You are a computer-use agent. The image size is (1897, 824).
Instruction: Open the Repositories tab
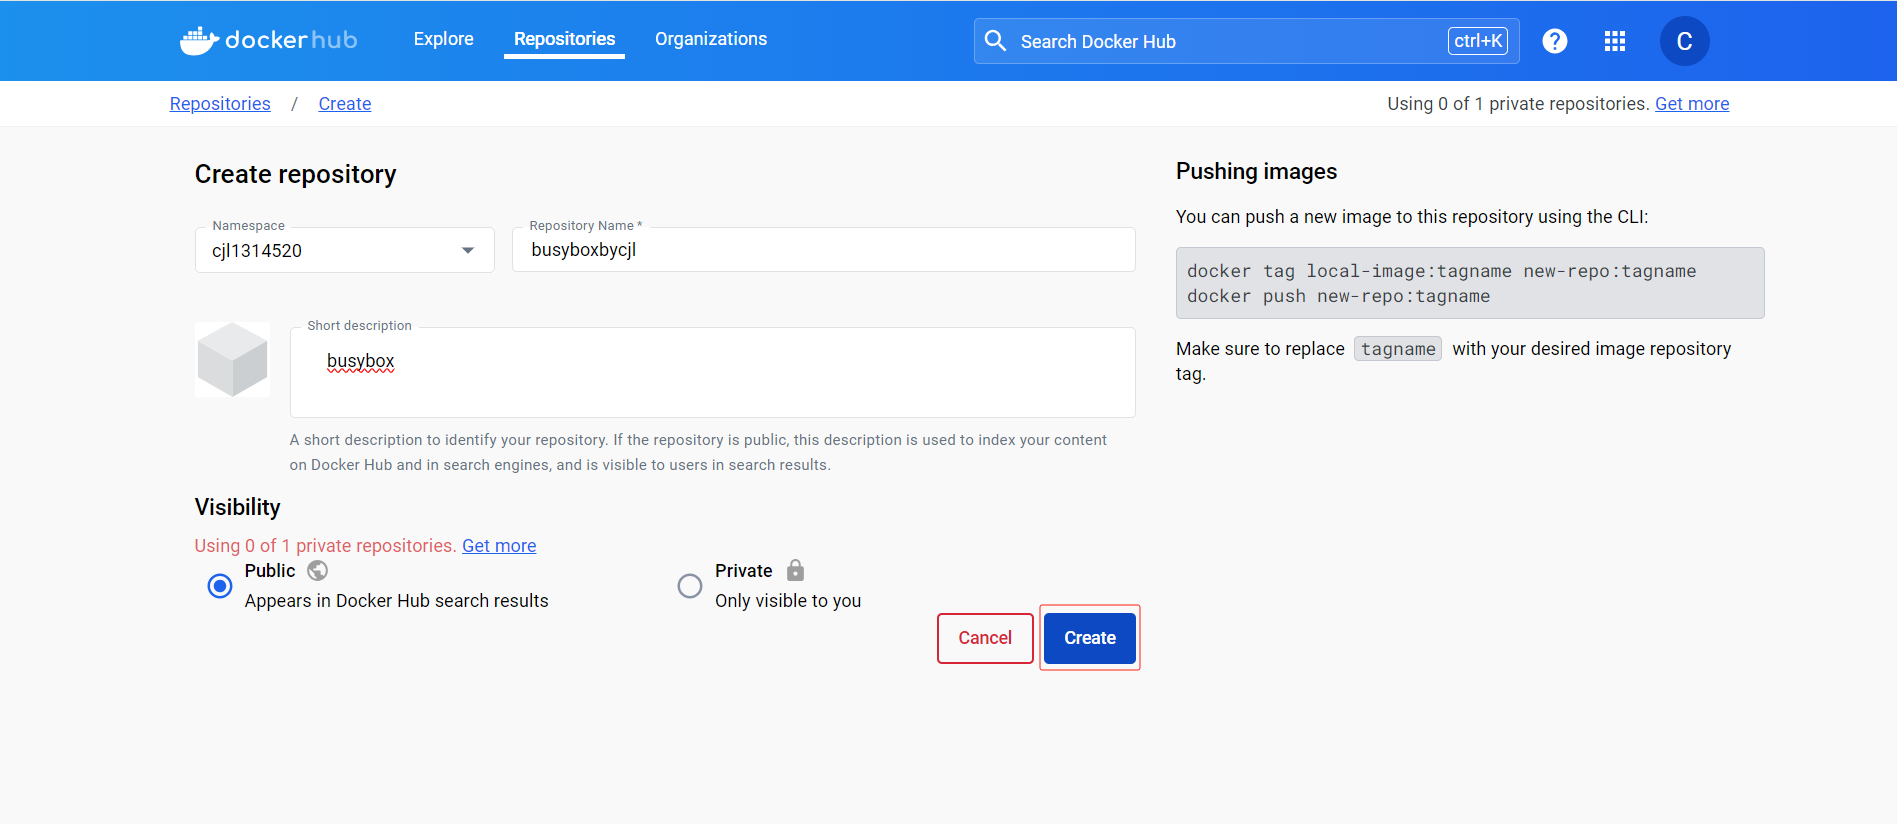[564, 39]
